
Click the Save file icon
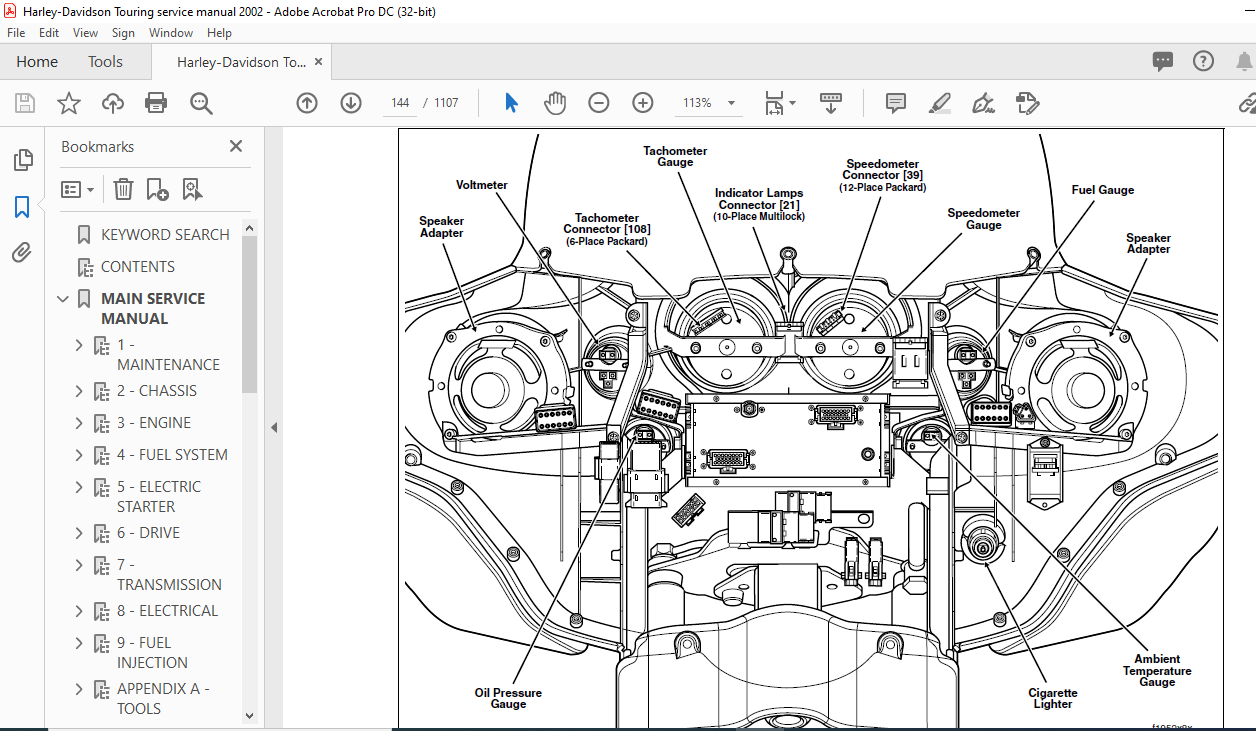click(25, 103)
